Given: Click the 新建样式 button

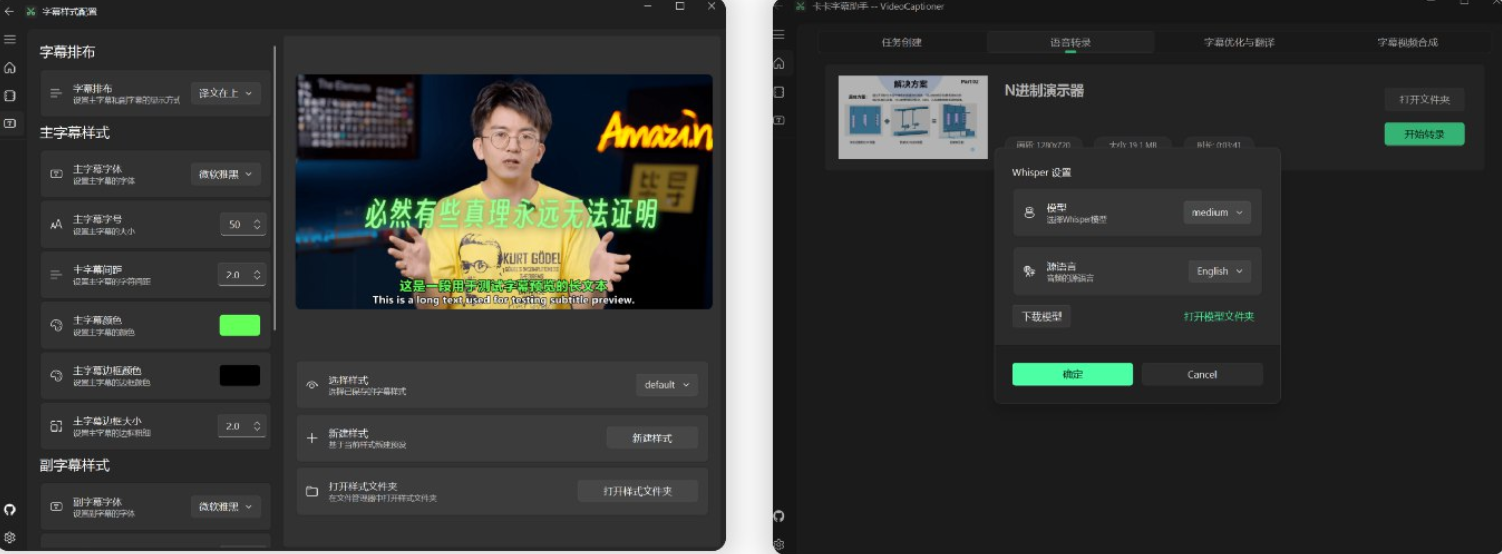Looking at the screenshot, I should [652, 438].
